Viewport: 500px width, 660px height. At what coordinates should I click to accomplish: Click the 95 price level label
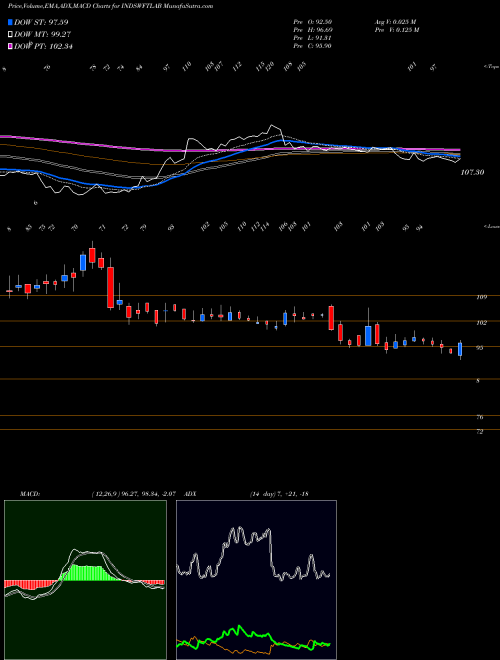pyautogui.click(x=480, y=348)
